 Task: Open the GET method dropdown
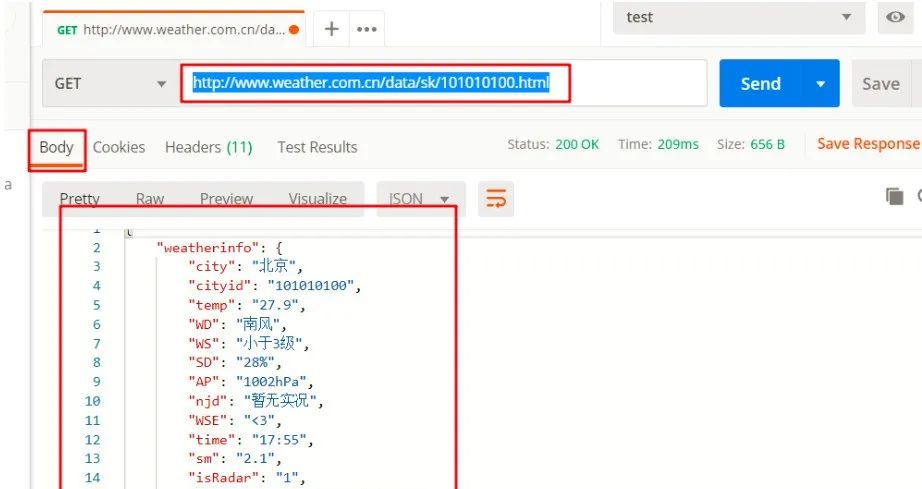[110, 84]
